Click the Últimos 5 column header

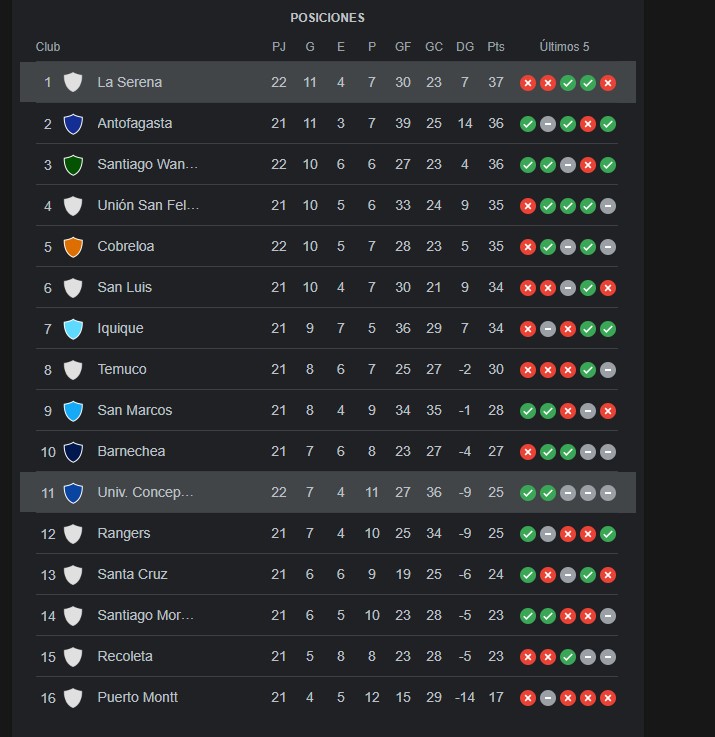tap(564, 47)
